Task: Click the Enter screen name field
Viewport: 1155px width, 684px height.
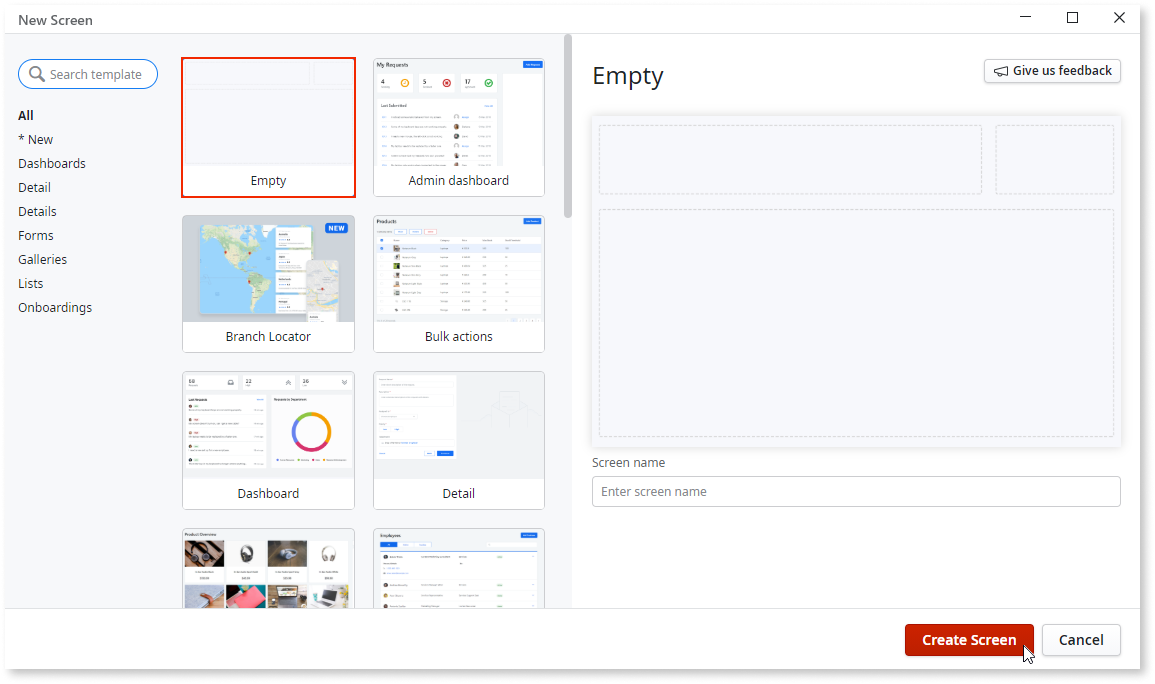Action: [x=856, y=491]
